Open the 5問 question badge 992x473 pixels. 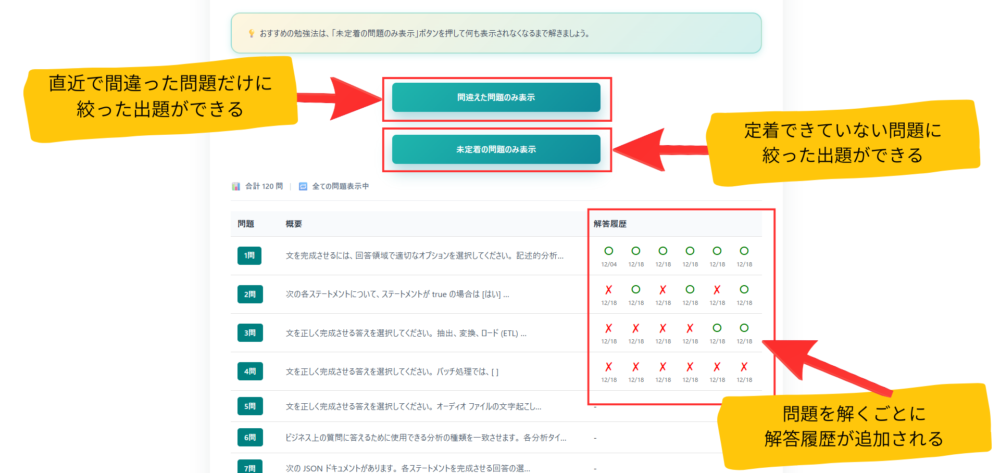(x=249, y=406)
